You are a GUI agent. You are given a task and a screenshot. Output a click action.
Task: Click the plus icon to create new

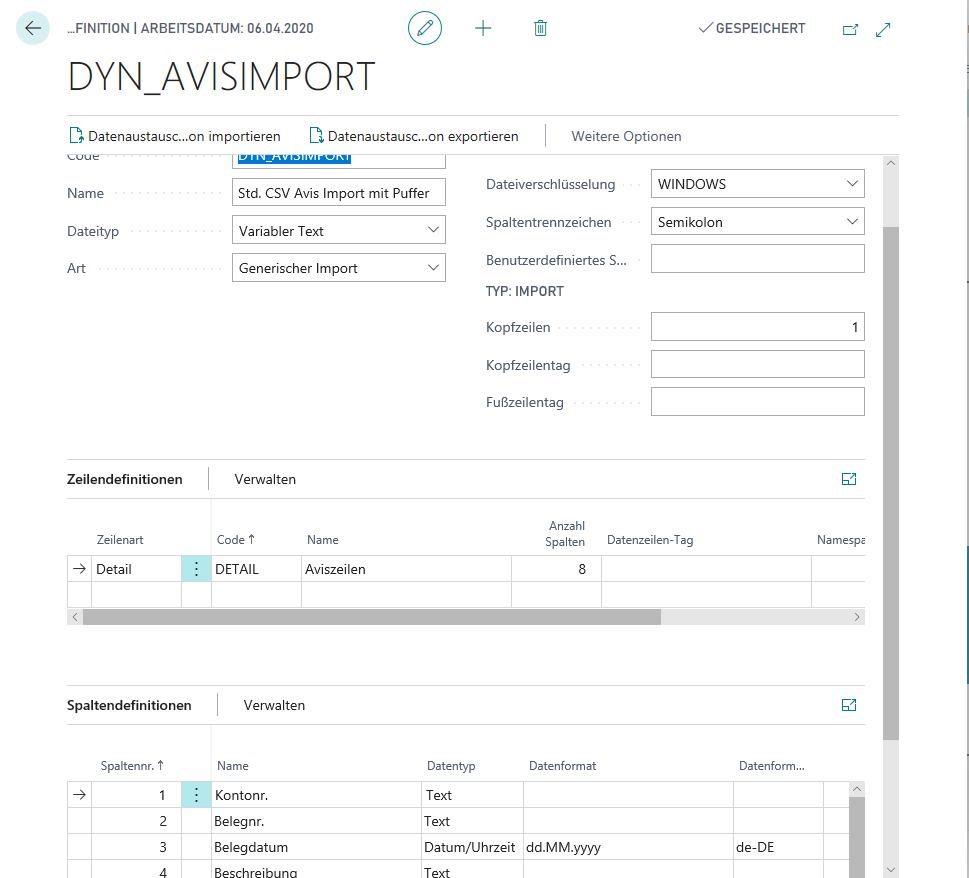tap(483, 28)
